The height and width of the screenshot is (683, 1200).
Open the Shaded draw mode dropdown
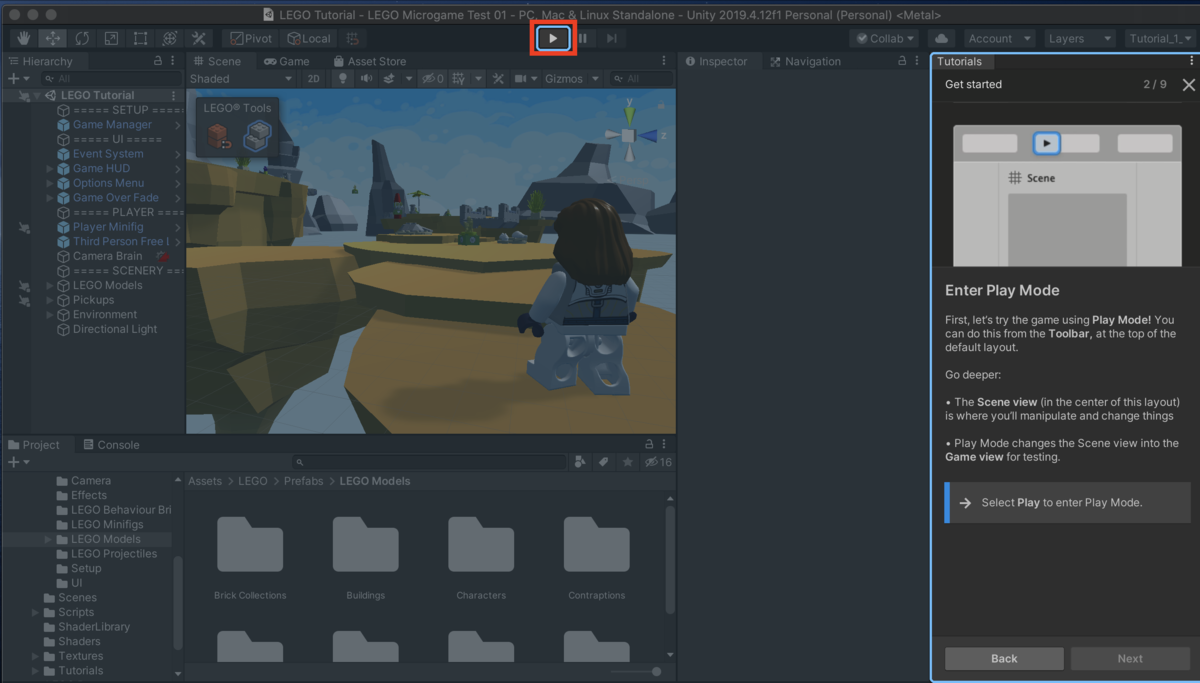241,78
